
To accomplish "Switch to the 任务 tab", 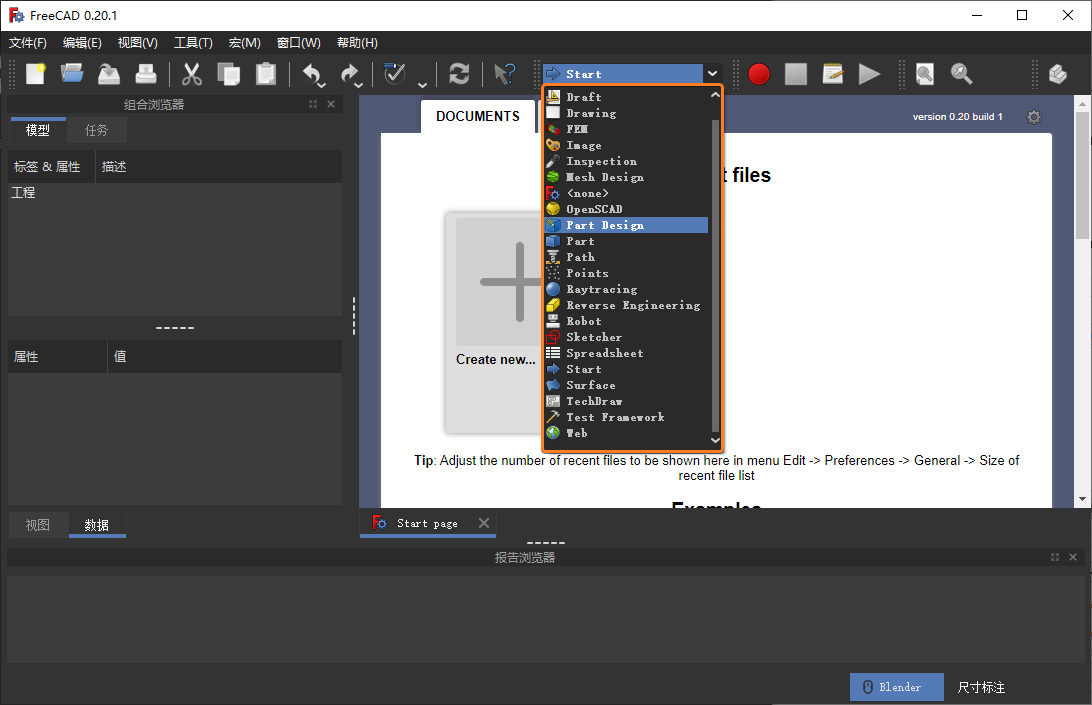I will (x=97, y=130).
